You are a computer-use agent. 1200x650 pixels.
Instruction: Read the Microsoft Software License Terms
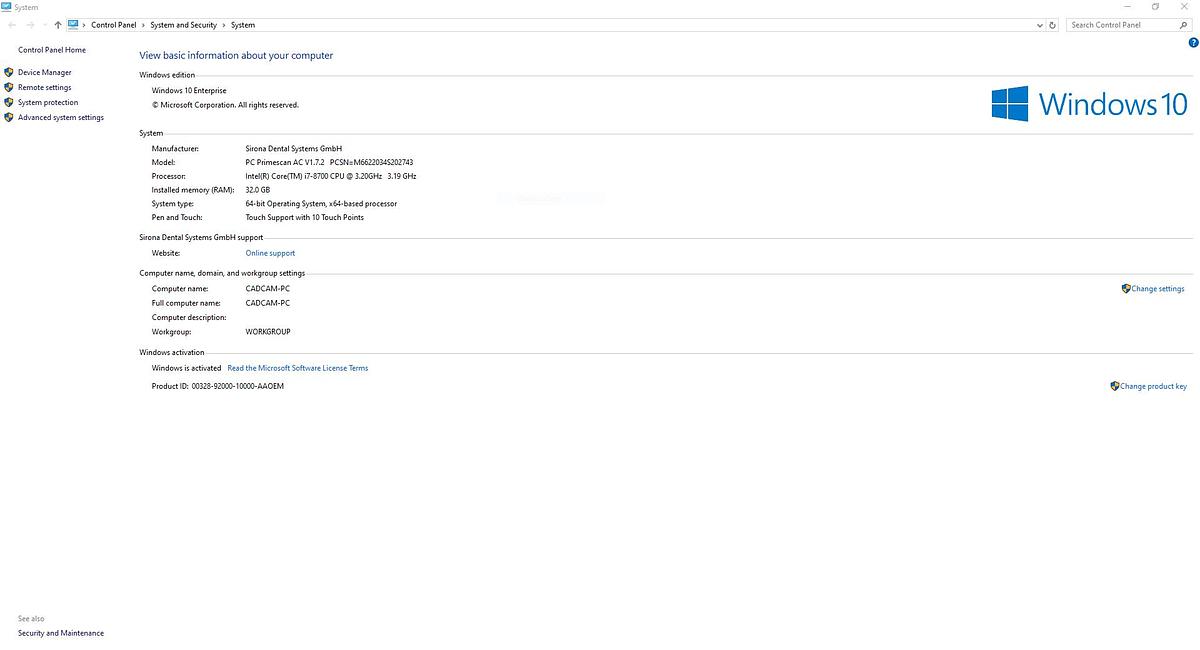coord(297,368)
